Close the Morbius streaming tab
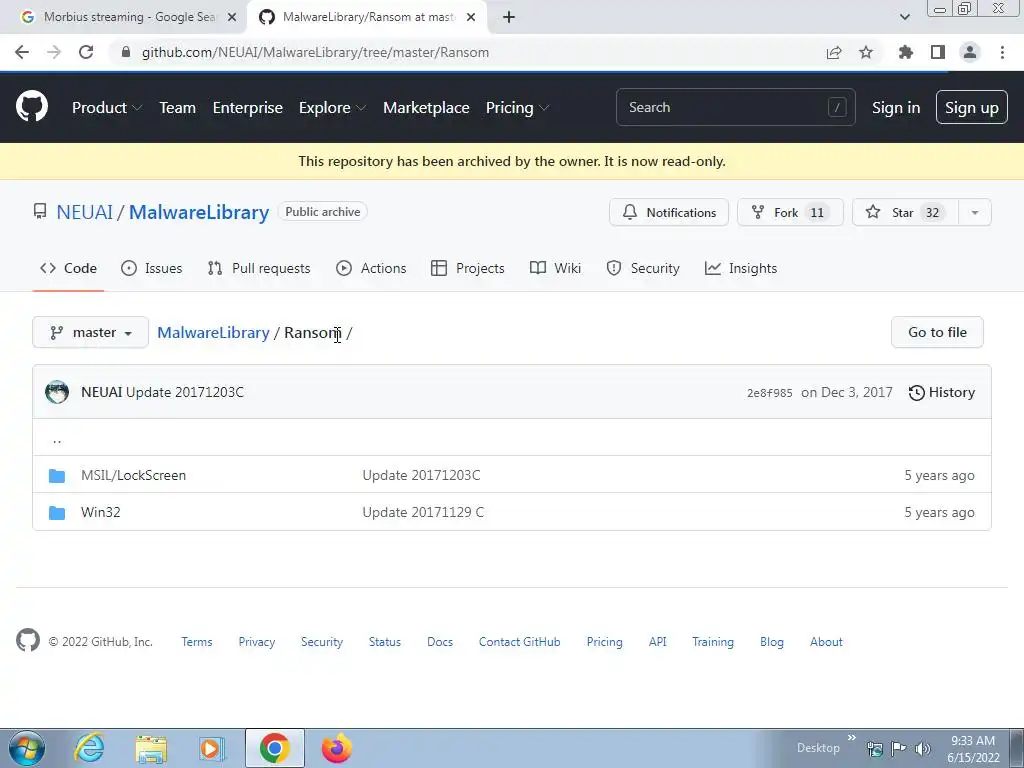The image size is (1024, 768). coord(231,17)
